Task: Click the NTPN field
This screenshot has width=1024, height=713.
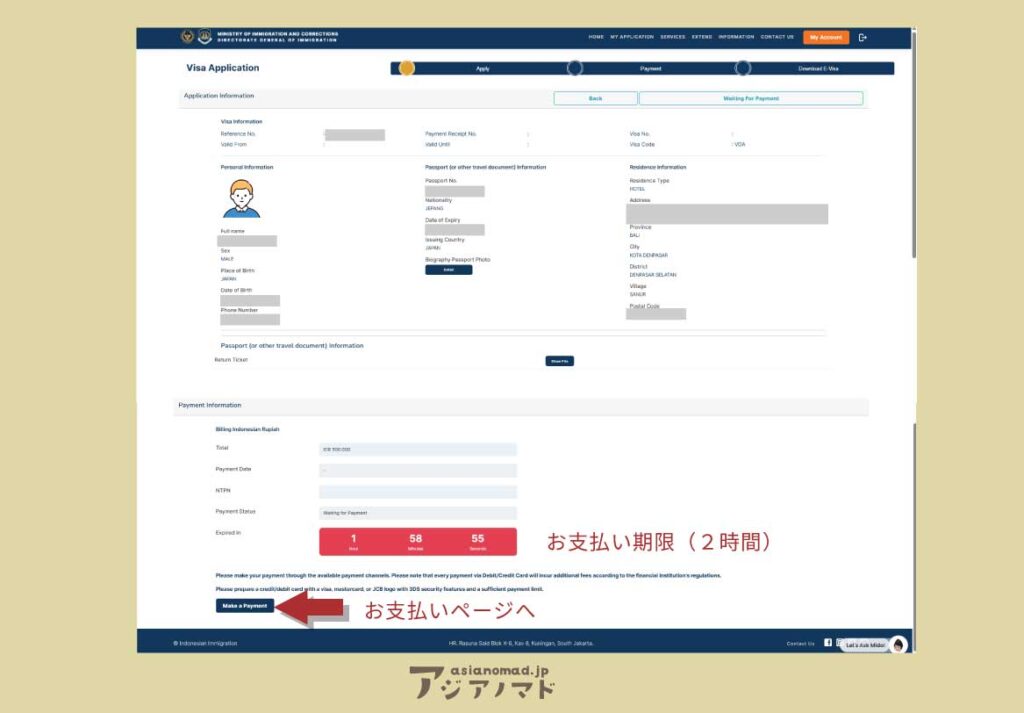Action: [417, 492]
